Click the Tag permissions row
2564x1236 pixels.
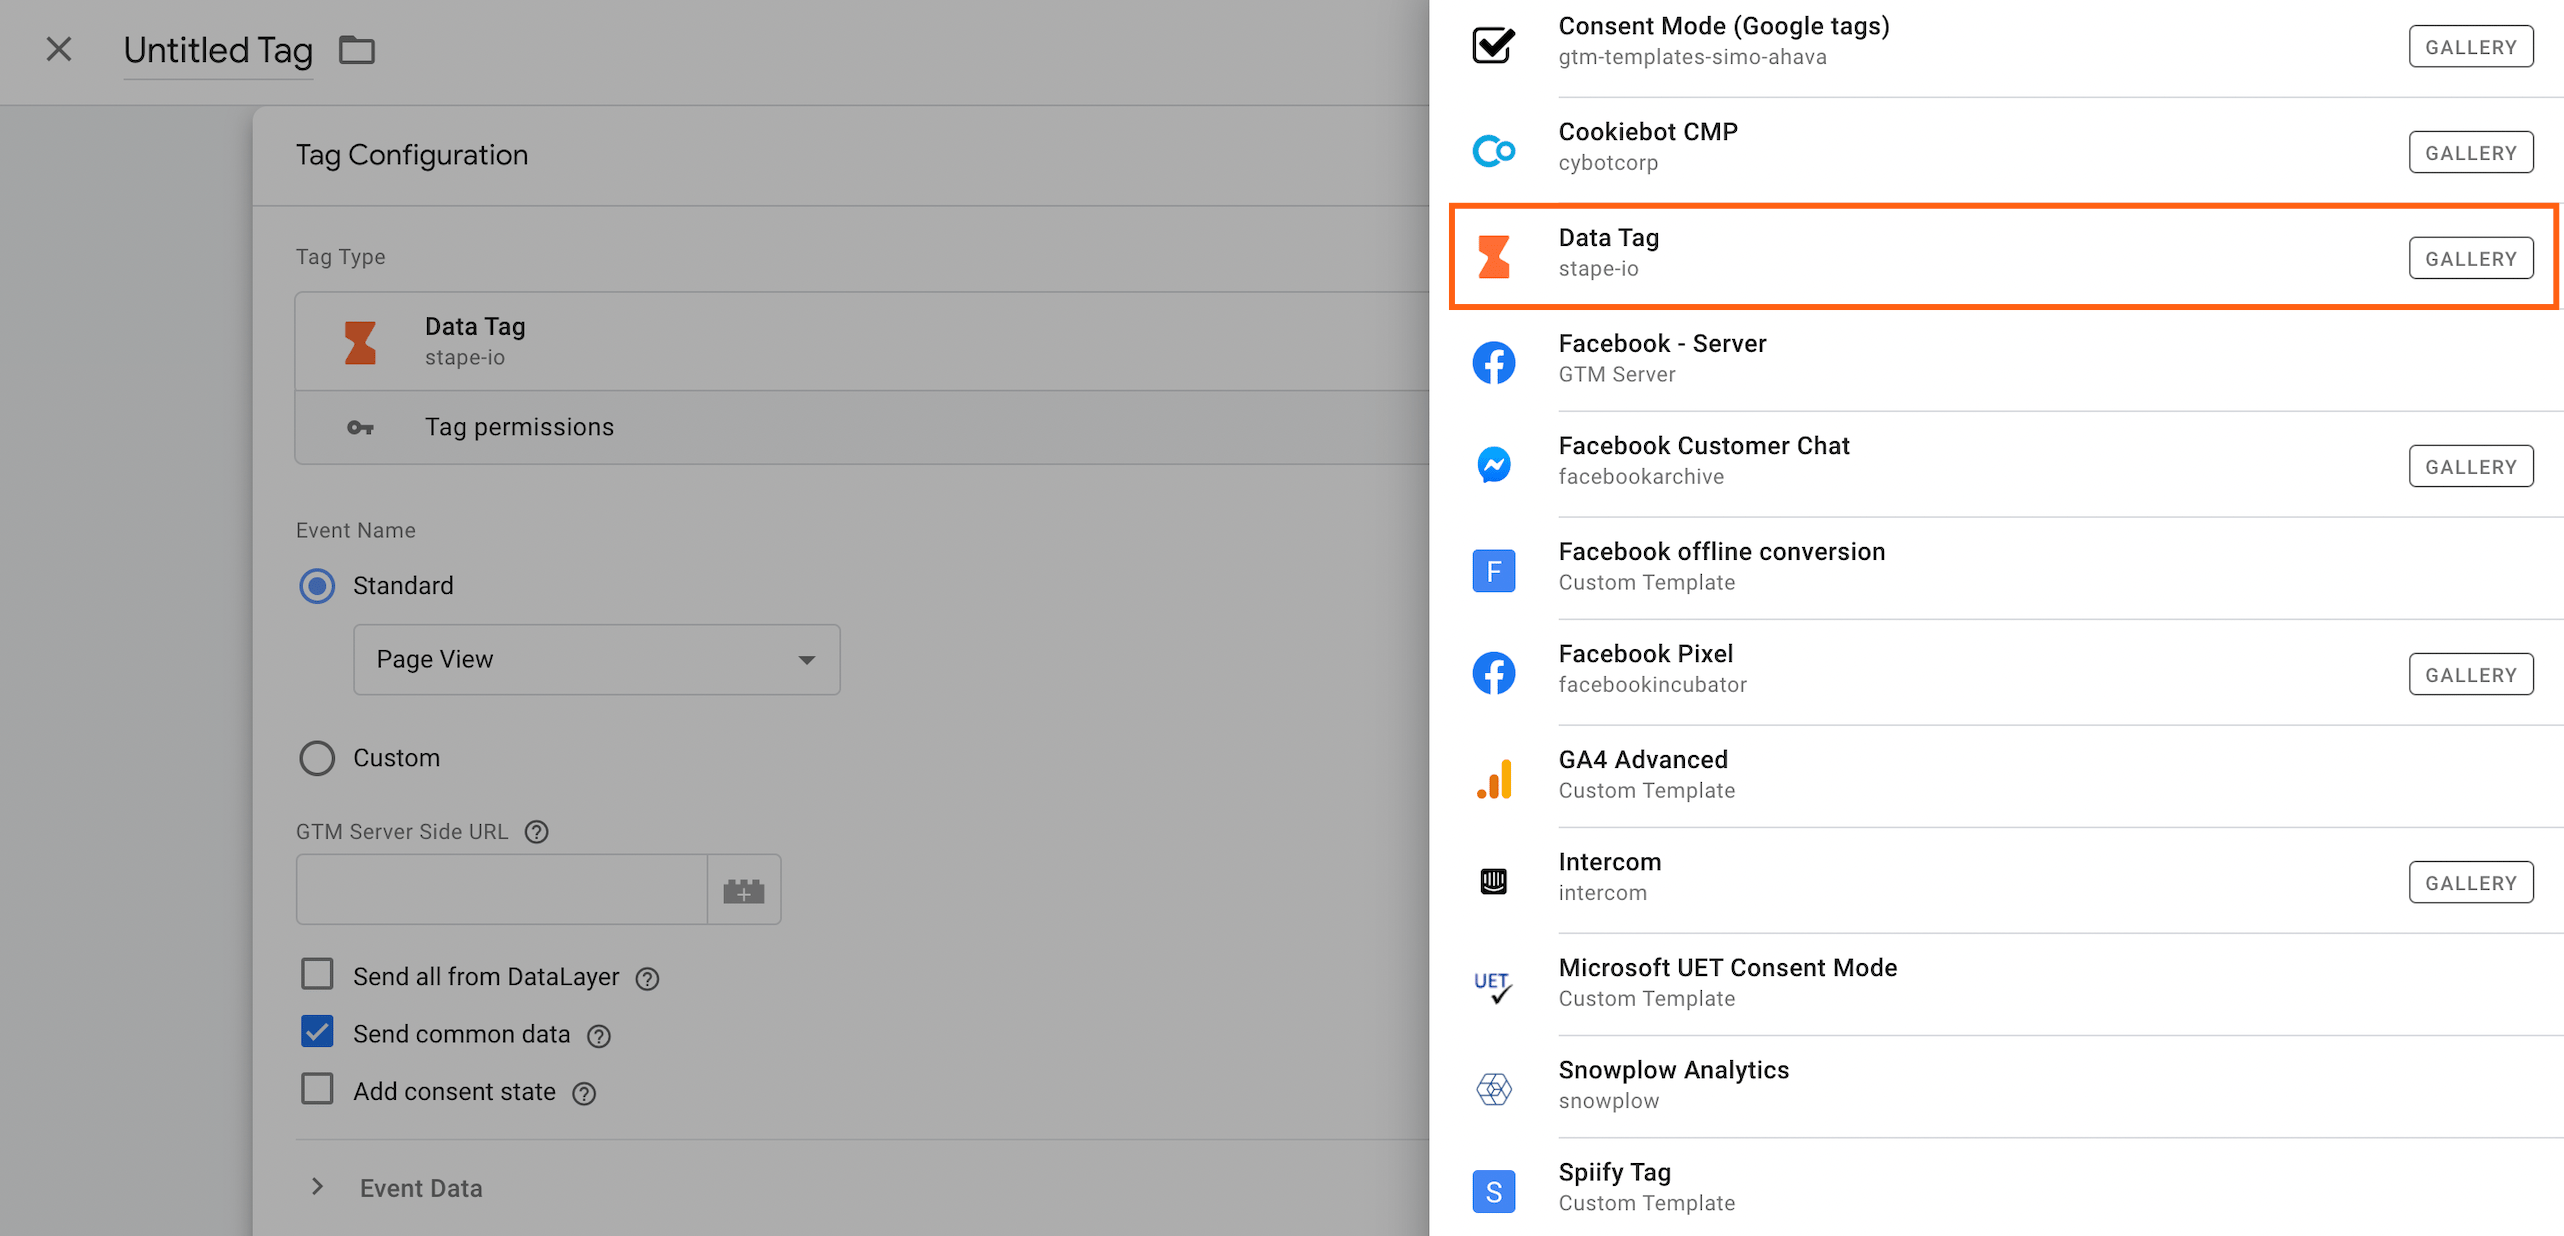pyautogui.click(x=862, y=427)
